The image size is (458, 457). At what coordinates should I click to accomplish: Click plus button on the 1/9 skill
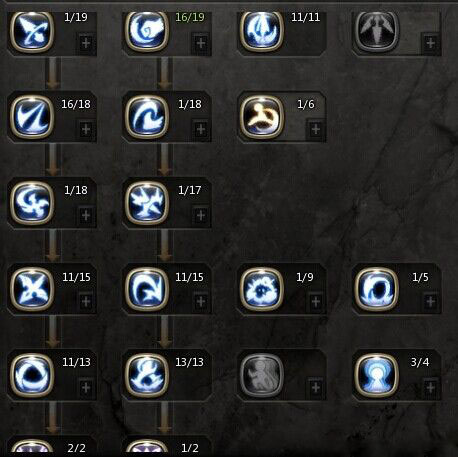[x=316, y=301]
